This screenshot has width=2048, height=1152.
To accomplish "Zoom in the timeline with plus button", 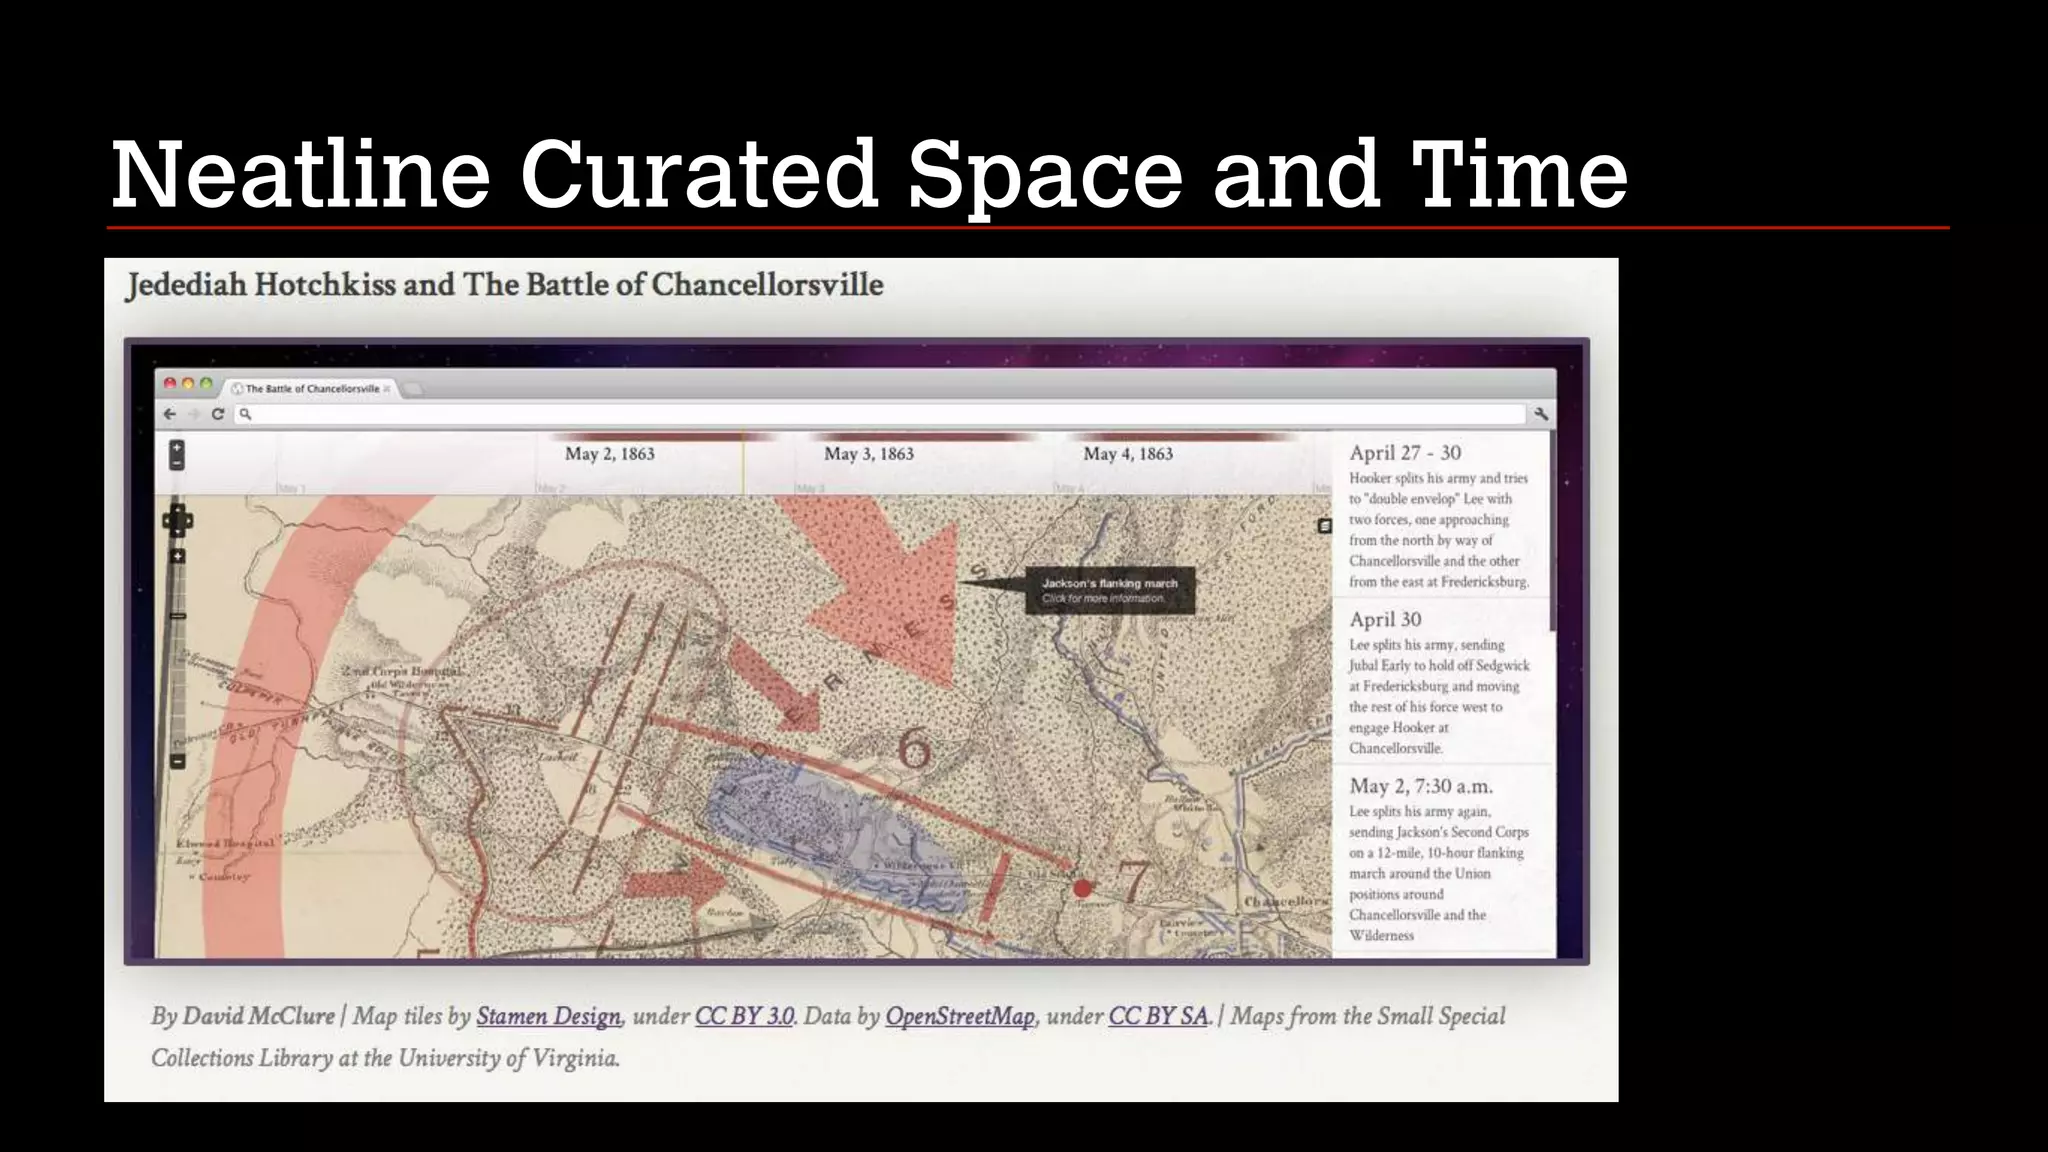I will pos(176,447).
